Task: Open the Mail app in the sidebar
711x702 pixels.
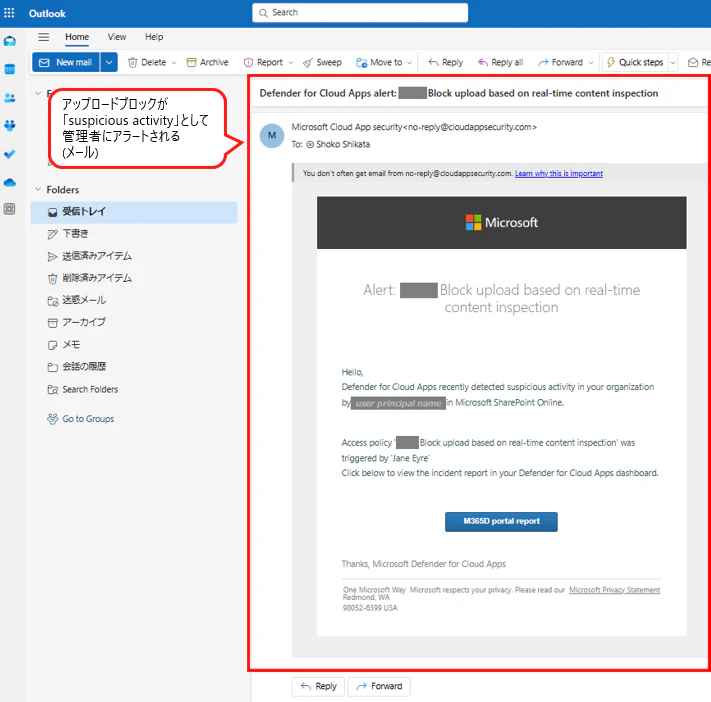Action: click(10, 41)
